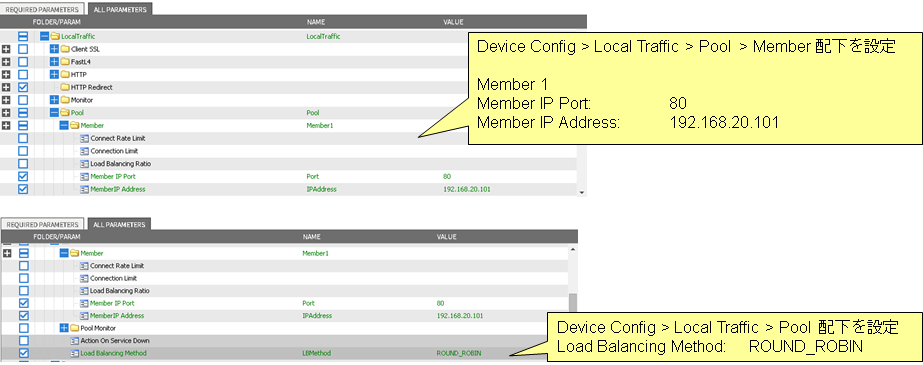Click Connect Rate Limit parameter icon, upper panel
The image size is (923, 365).
[84, 138]
